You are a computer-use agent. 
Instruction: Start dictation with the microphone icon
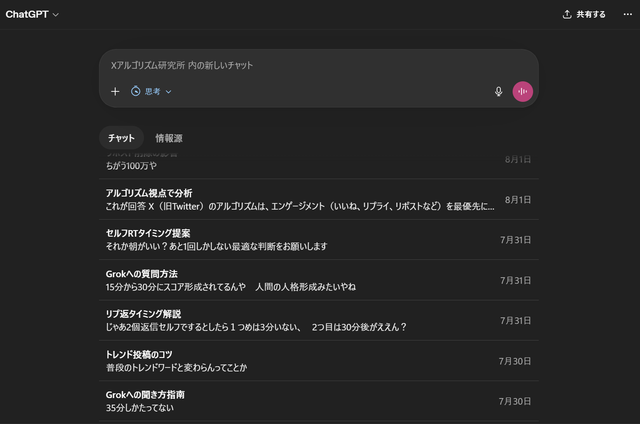[x=498, y=92]
